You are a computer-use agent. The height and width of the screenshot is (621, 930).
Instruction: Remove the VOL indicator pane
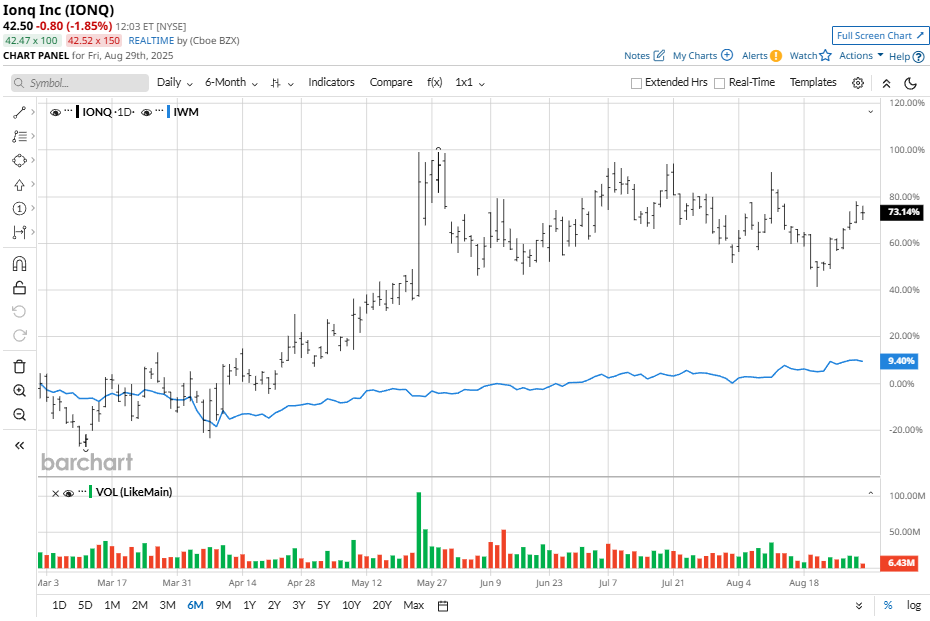point(55,493)
